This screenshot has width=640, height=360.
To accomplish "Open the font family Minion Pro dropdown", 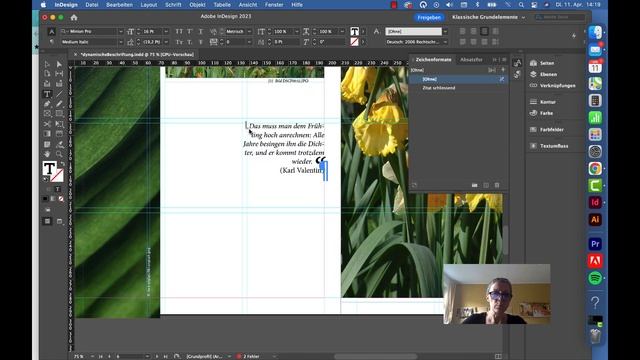I will coord(121,31).
